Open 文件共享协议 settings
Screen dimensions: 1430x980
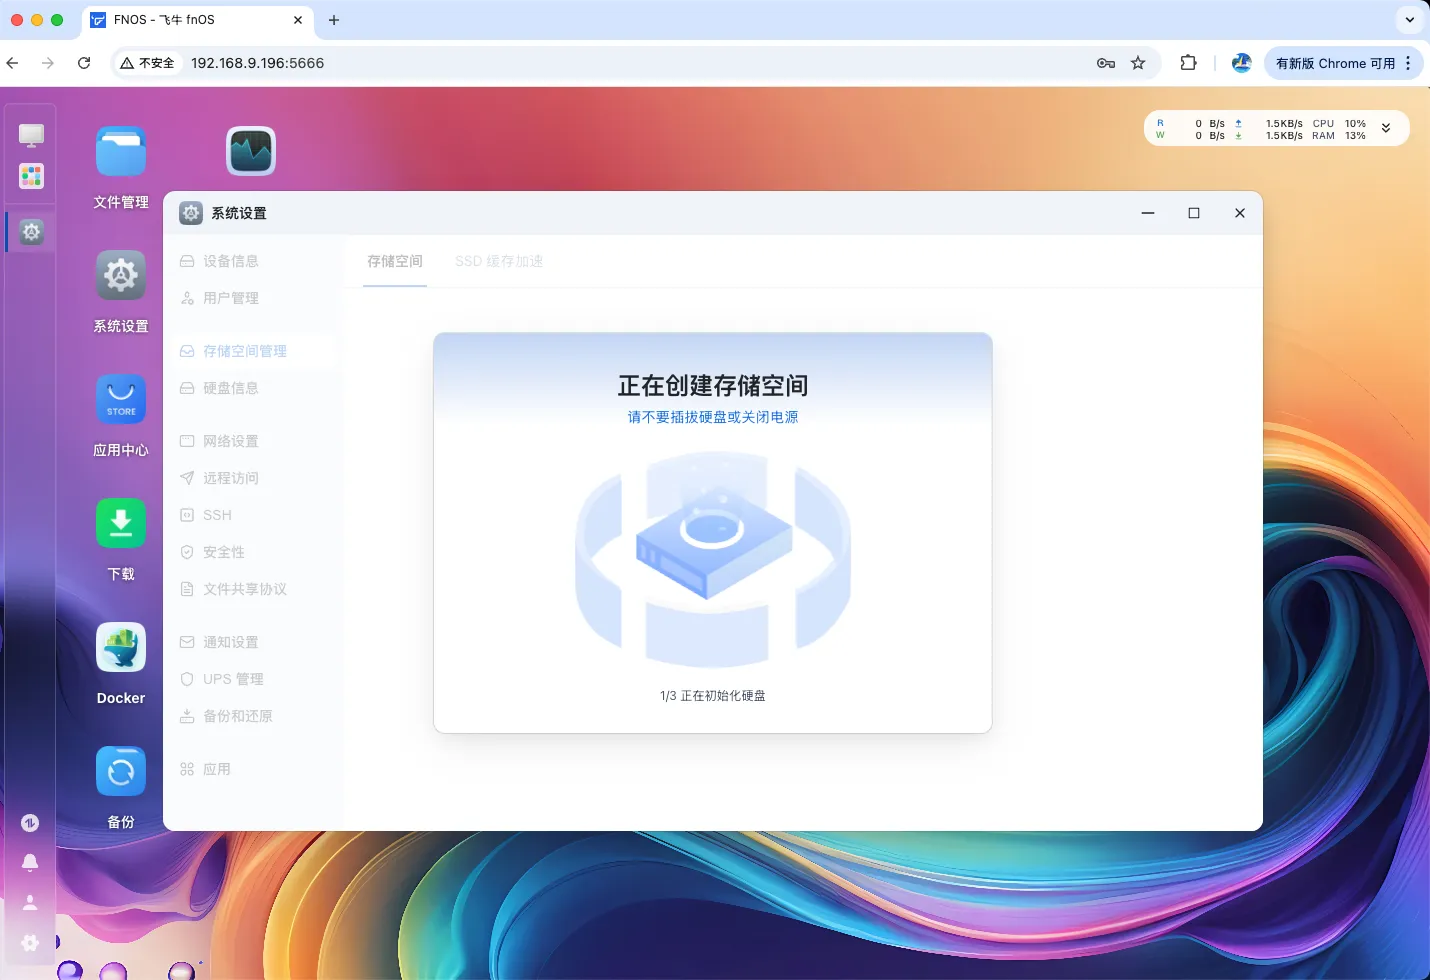[x=243, y=589]
